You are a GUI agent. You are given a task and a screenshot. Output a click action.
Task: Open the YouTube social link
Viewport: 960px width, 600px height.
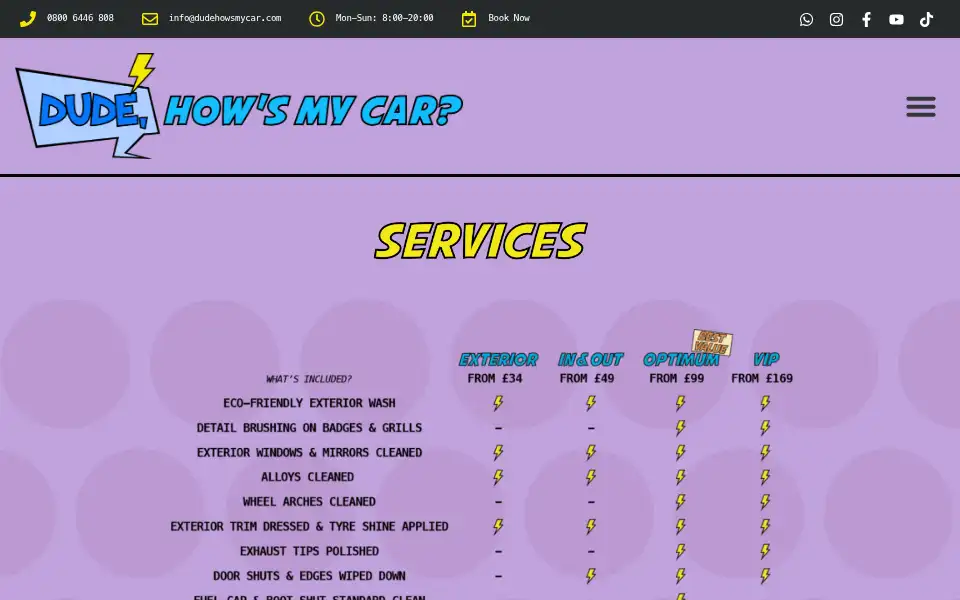[x=896, y=20]
